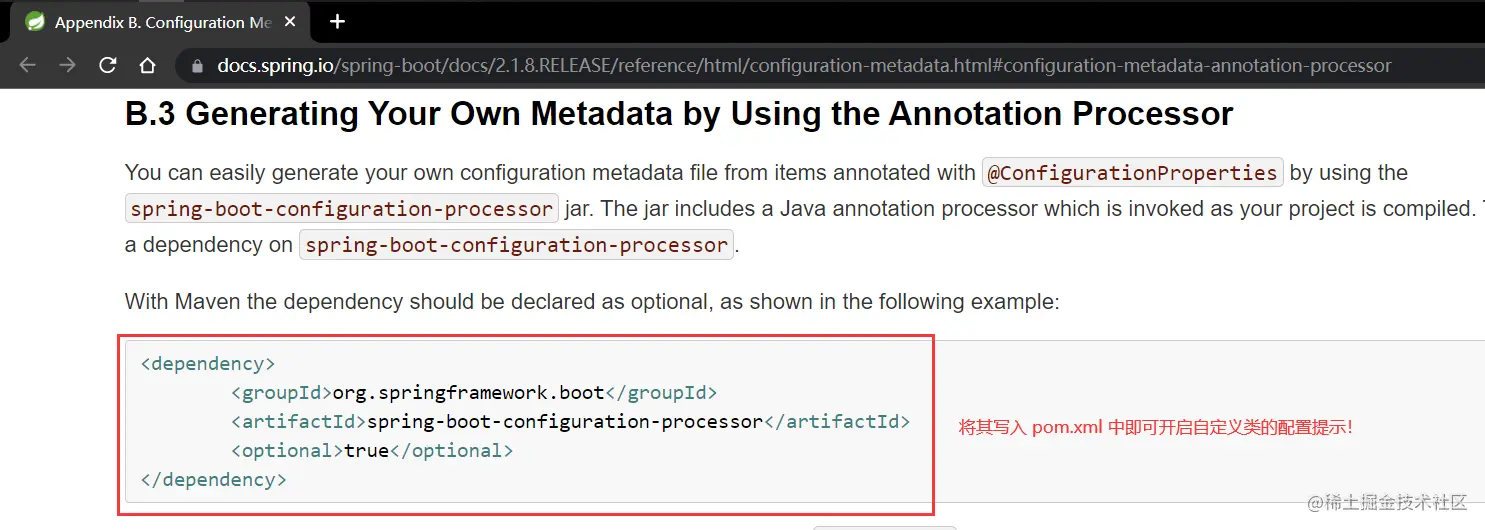
Task: Click the closing </dependency> tag line
Action: 214,479
